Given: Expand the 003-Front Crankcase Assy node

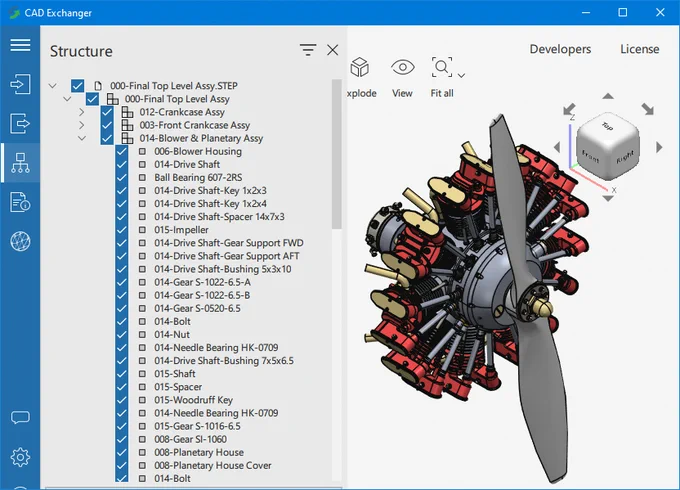Looking at the screenshot, I should [x=82, y=125].
